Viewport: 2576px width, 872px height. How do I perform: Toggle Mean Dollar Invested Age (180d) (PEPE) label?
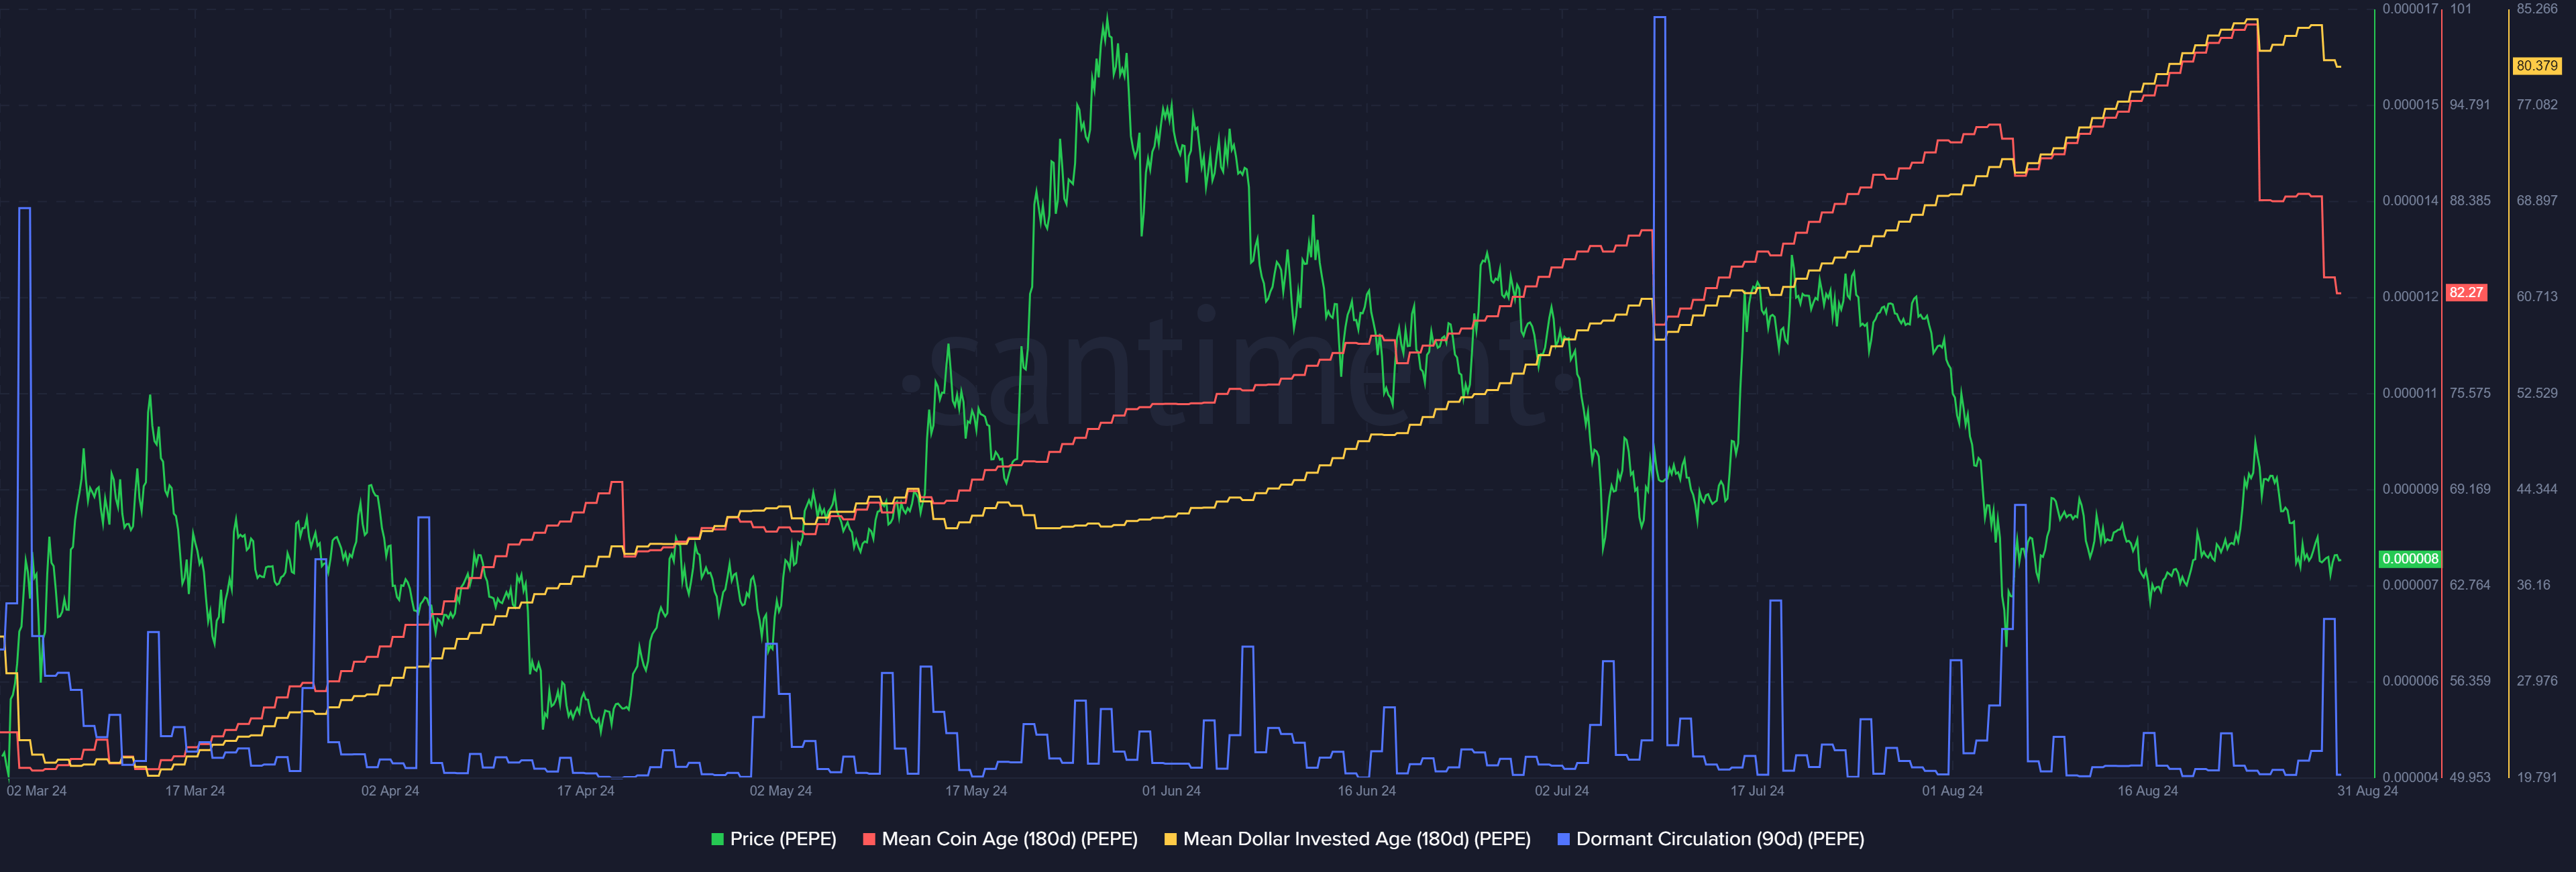[x=1357, y=839]
